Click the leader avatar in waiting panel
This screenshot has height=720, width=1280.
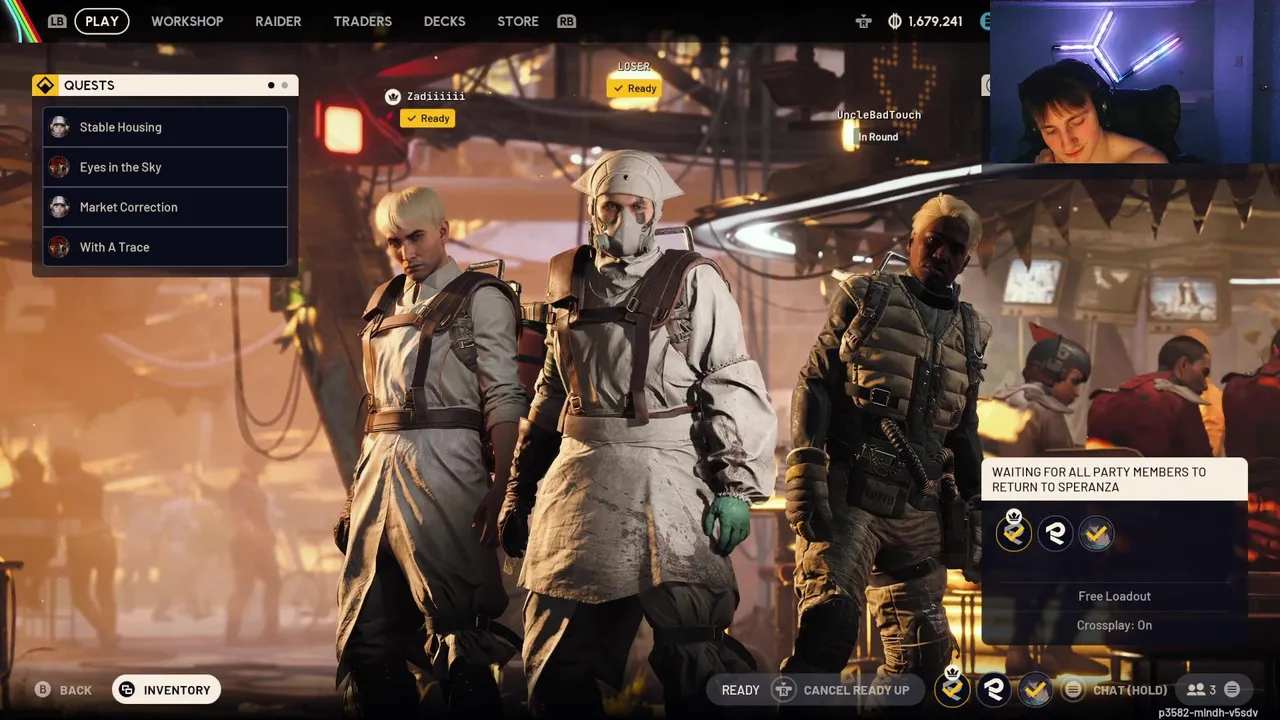[1014, 533]
